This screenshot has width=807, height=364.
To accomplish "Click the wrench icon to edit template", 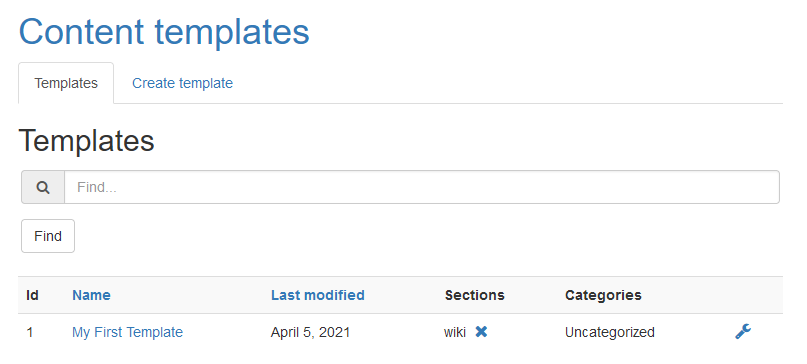I will pos(743,332).
